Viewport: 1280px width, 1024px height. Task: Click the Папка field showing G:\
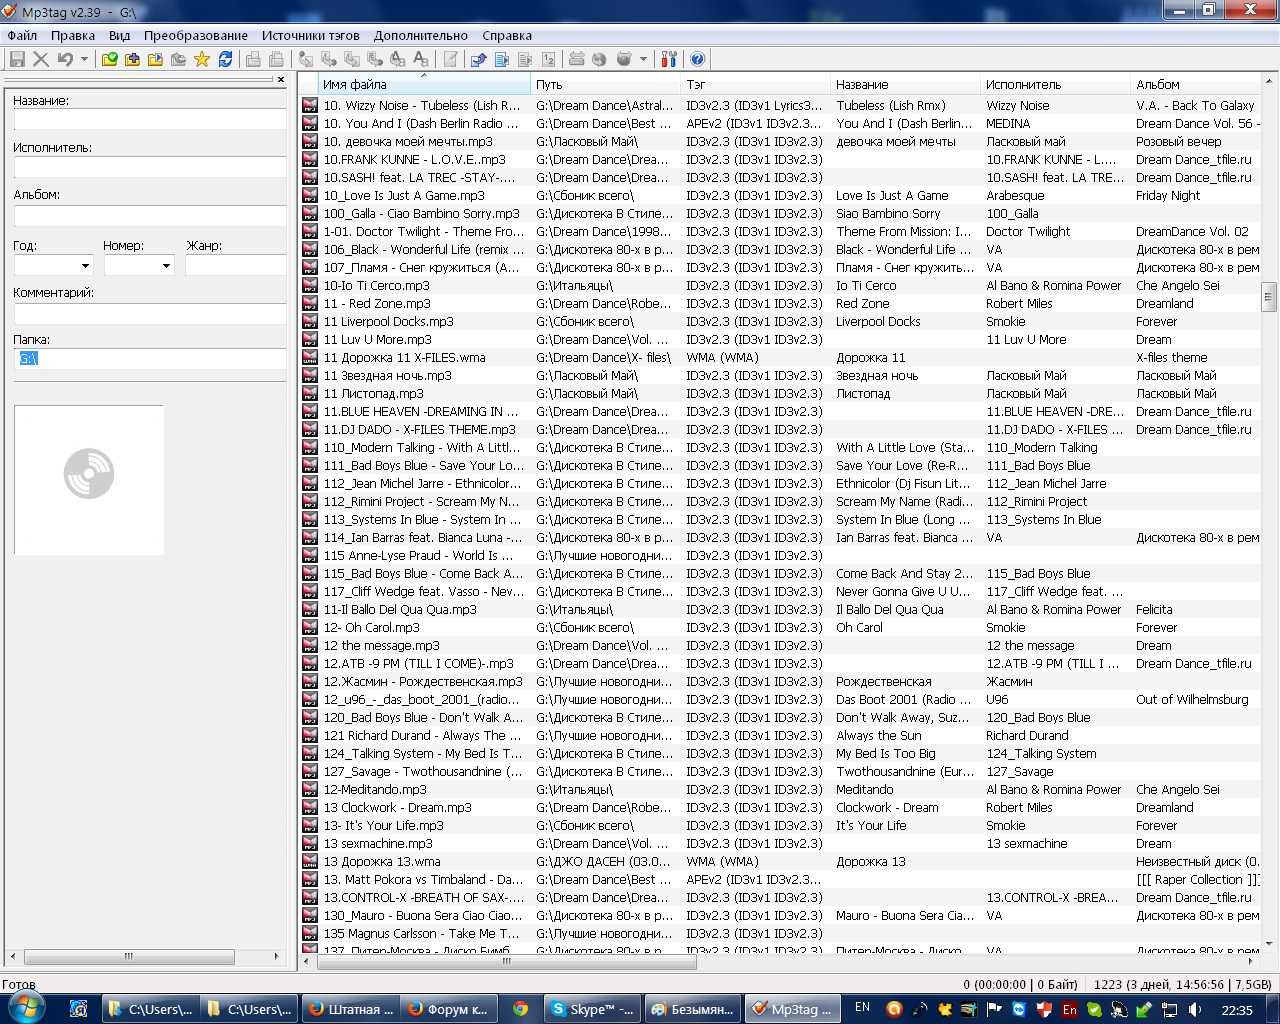pyautogui.click(x=150, y=358)
